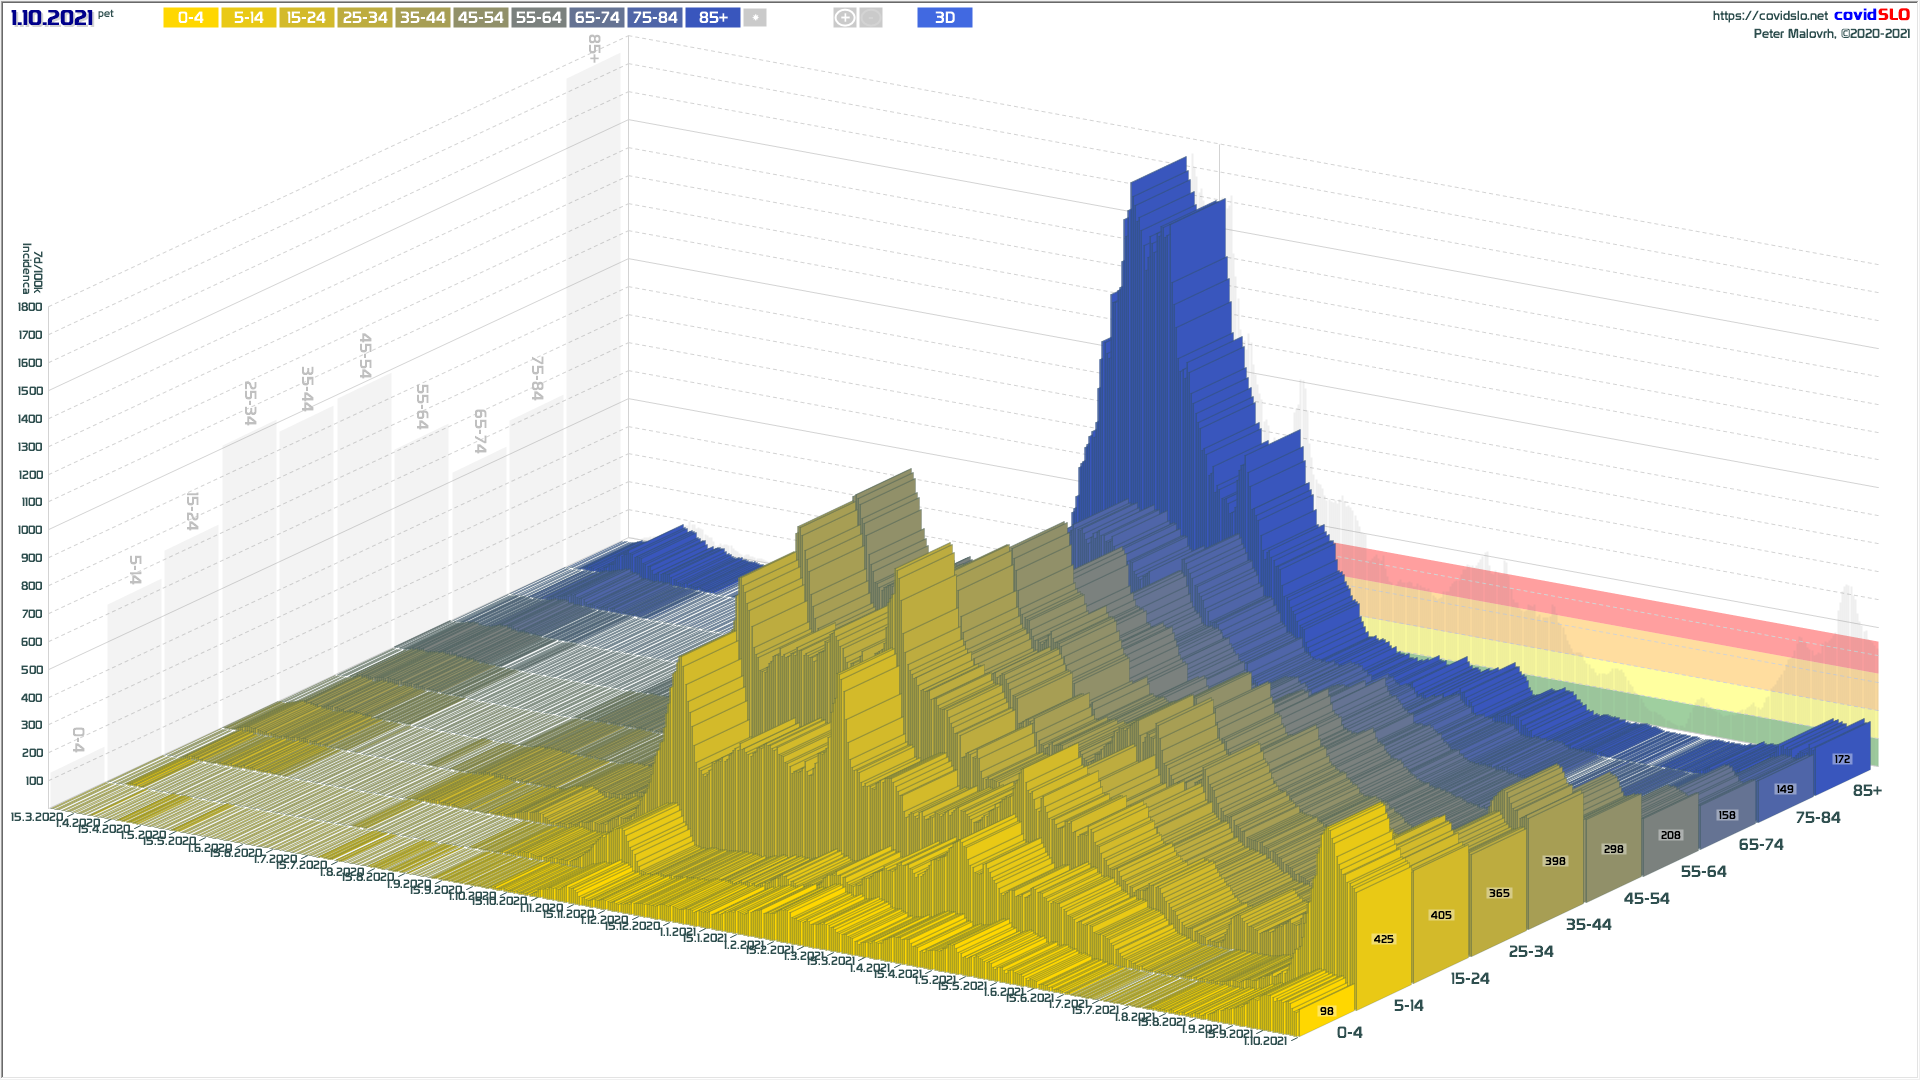Click the 398 value label on 35-44 bar
1920x1080 pixels.
(1555, 861)
